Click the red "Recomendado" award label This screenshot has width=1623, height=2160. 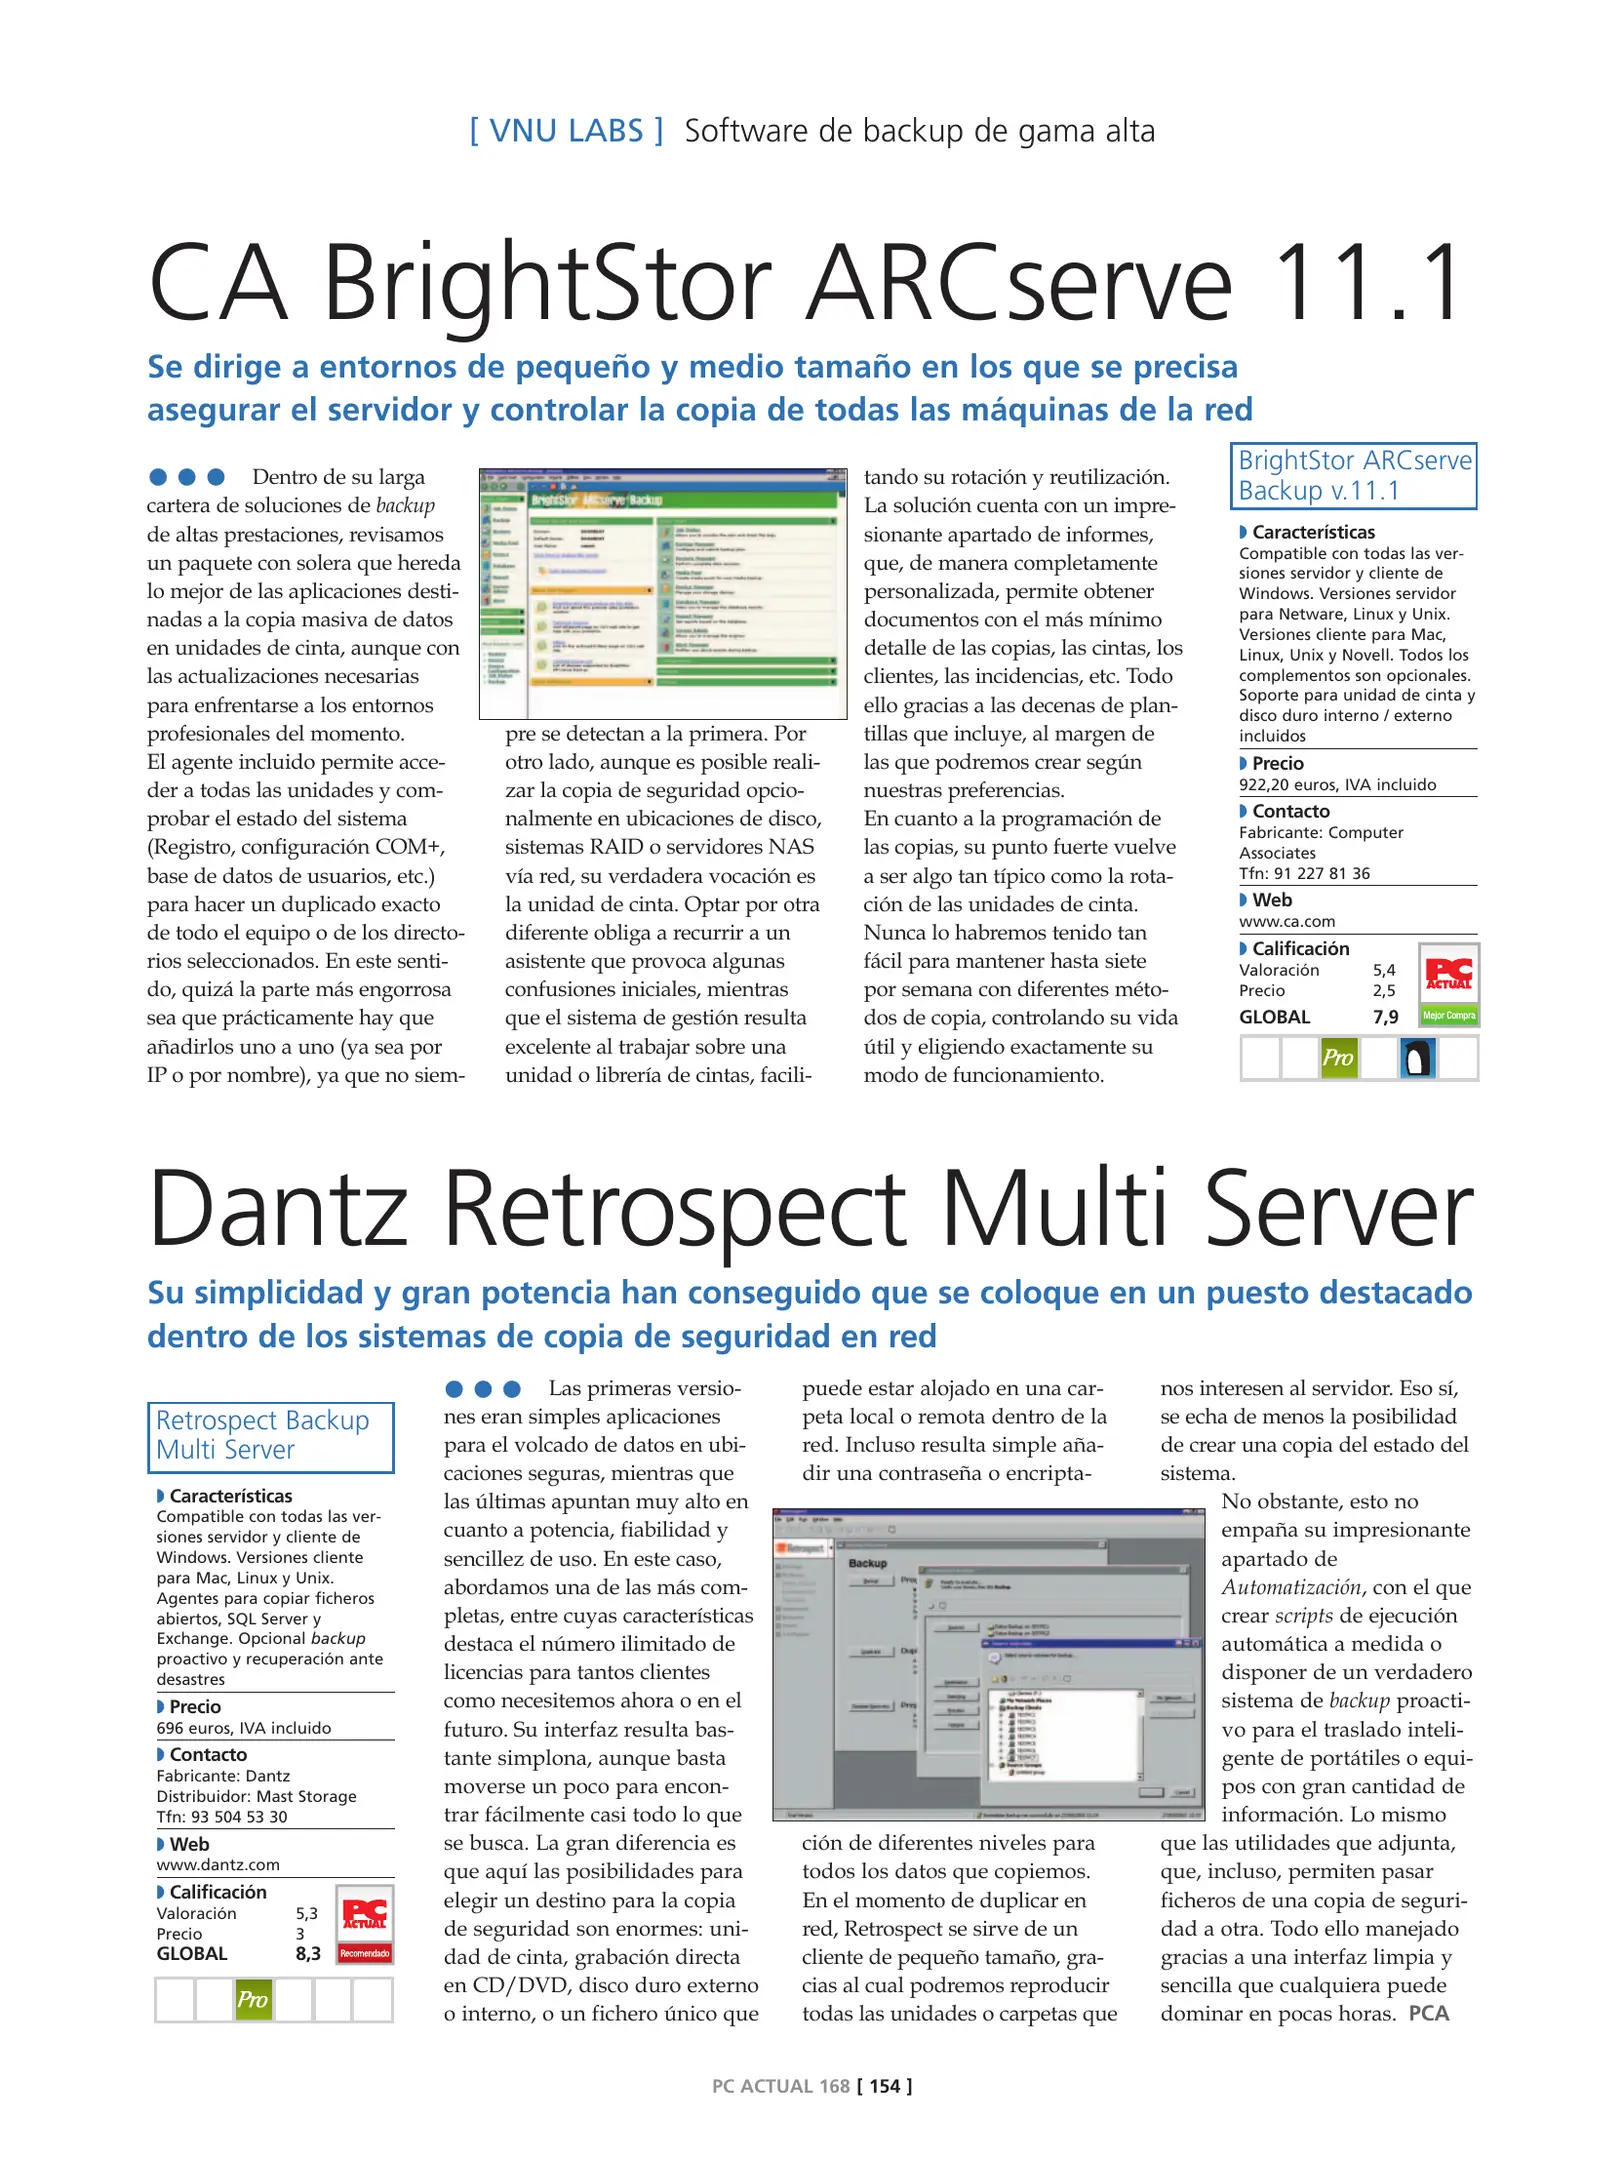pyautogui.click(x=364, y=1953)
